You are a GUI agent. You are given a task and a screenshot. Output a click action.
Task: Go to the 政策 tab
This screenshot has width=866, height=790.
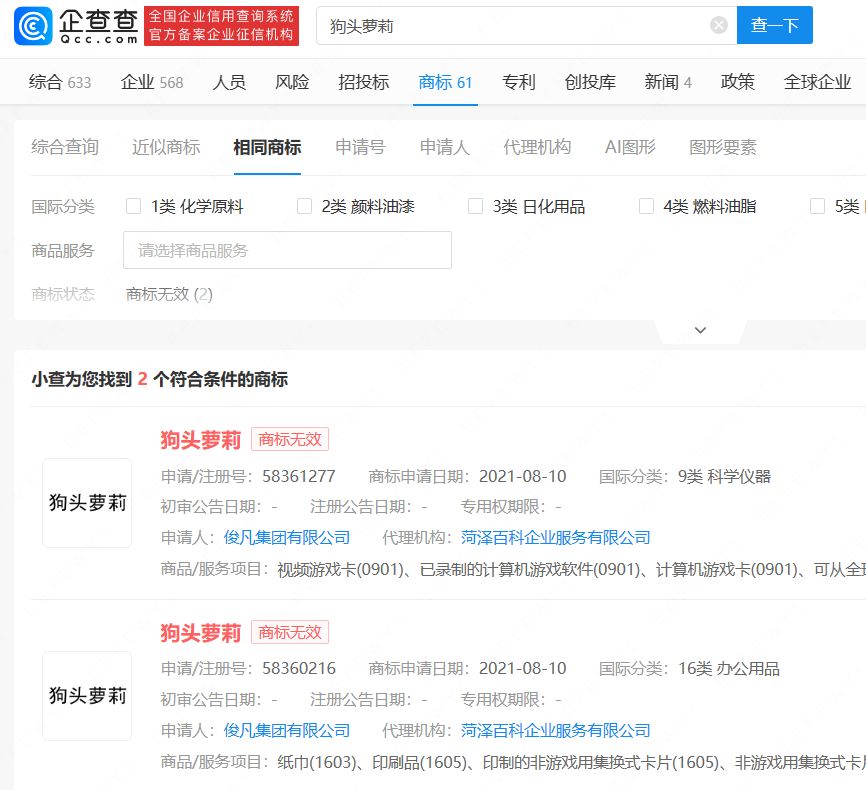[737, 82]
